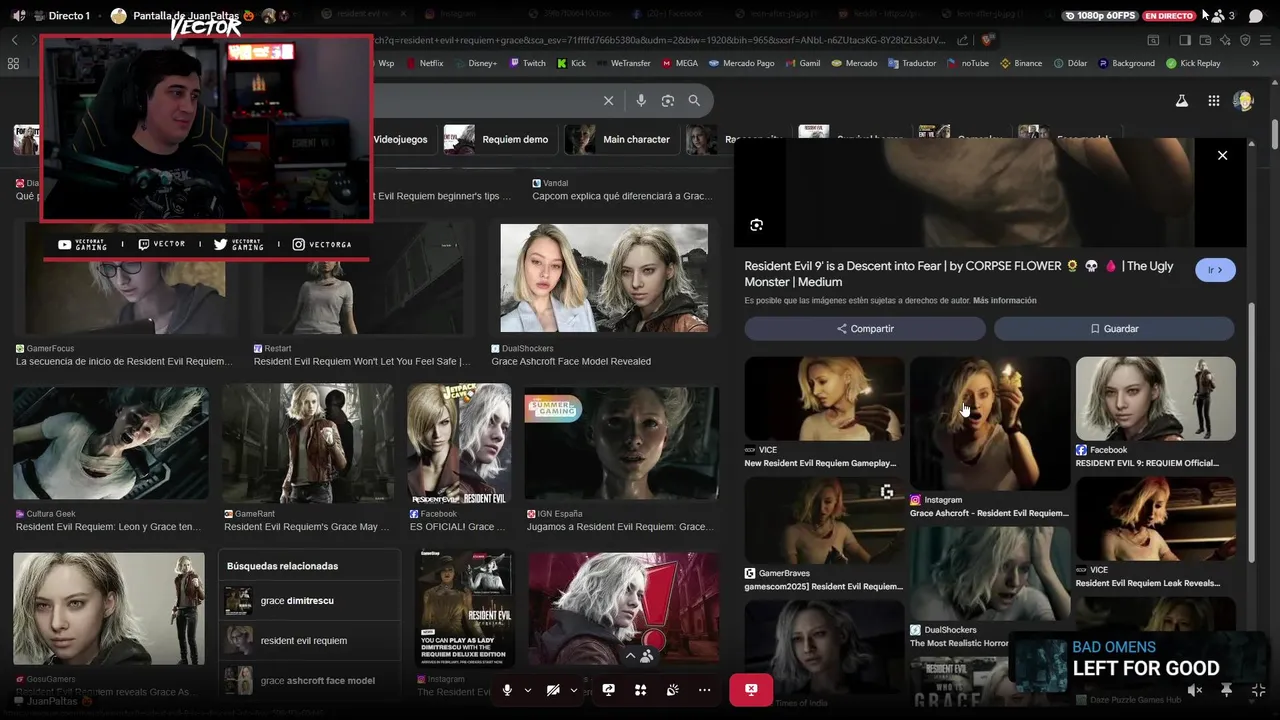Viewport: 1280px width, 720px height.
Task: Open the browser wallet icon
Action: click(1205, 40)
